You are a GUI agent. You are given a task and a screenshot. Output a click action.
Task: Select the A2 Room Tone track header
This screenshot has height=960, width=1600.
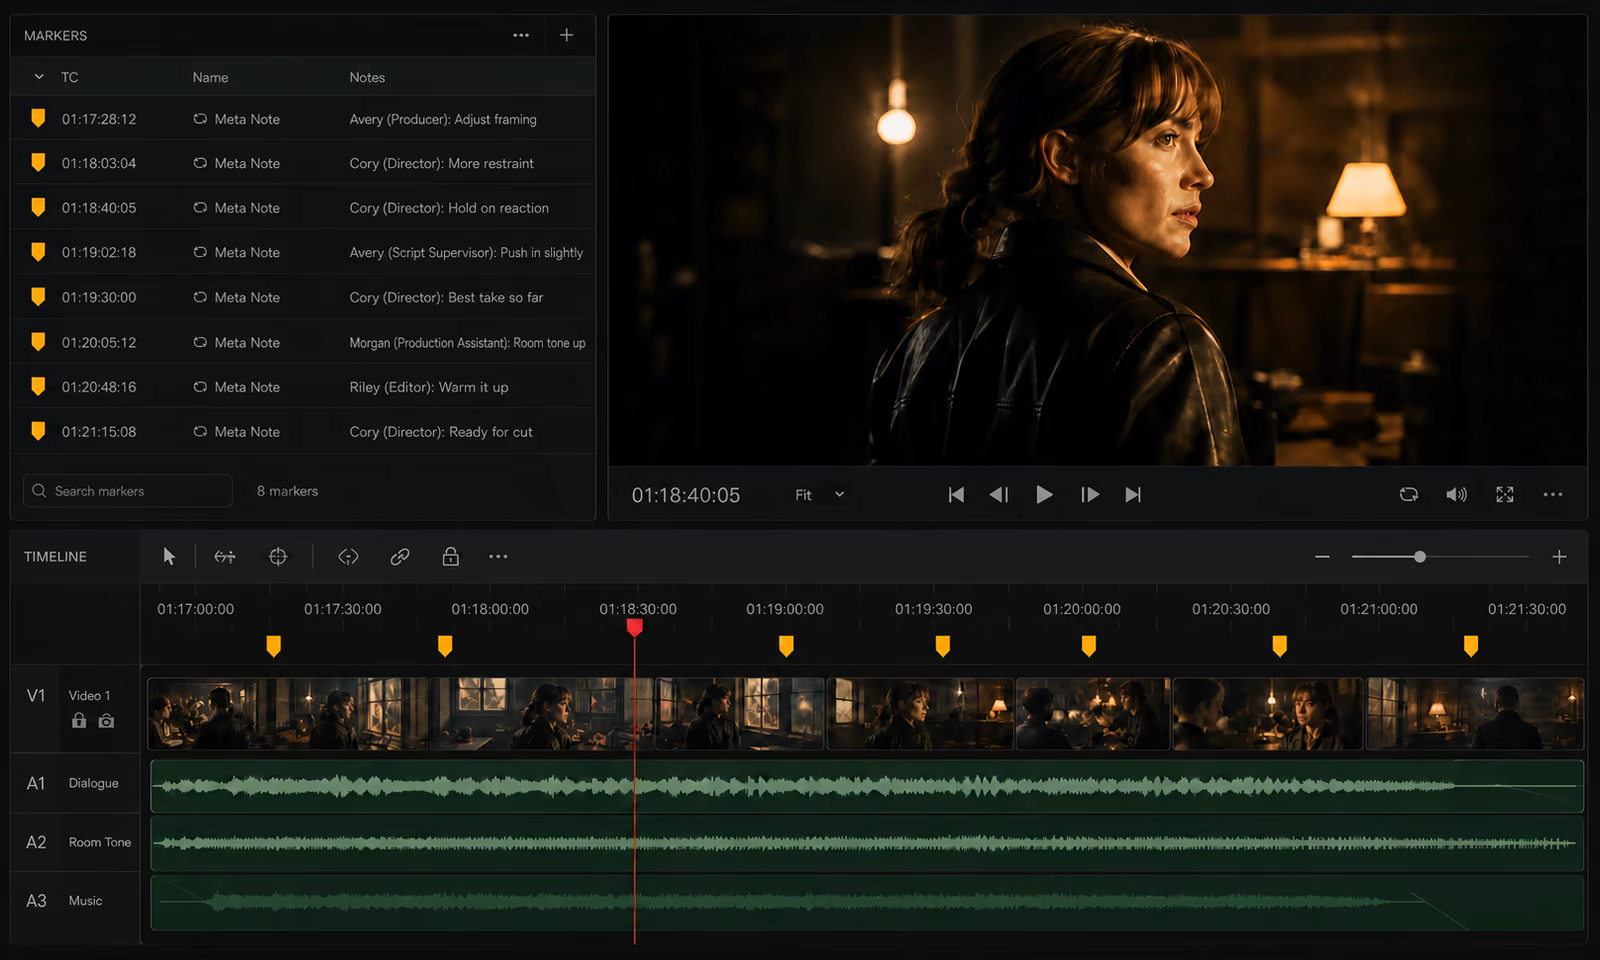pos(75,842)
